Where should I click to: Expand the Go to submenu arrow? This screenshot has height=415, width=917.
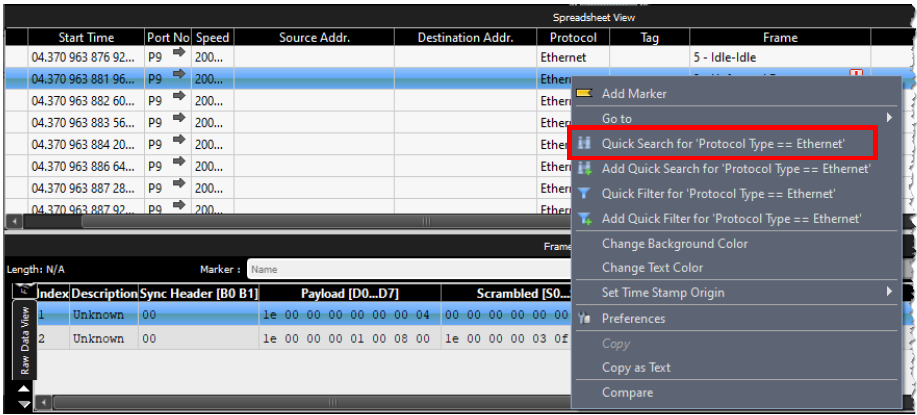890,118
